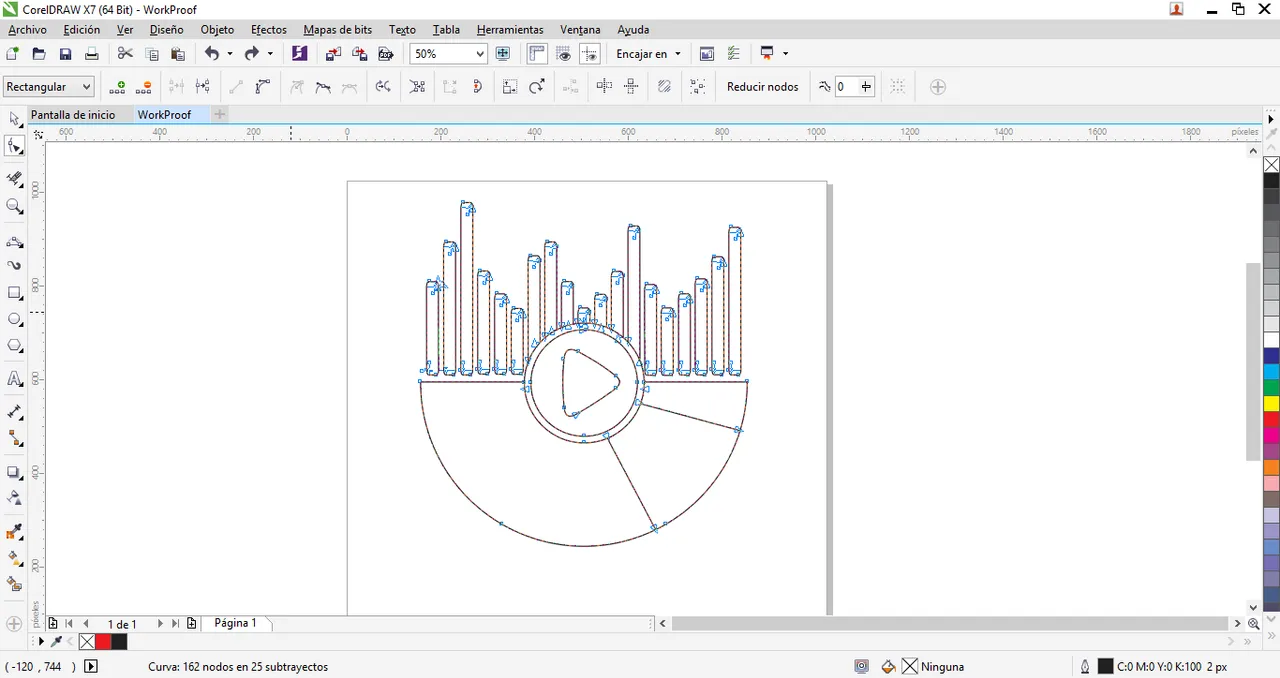Viewport: 1280px width, 678px height.
Task: Pick the yellow palette swatch
Action: 1271,403
